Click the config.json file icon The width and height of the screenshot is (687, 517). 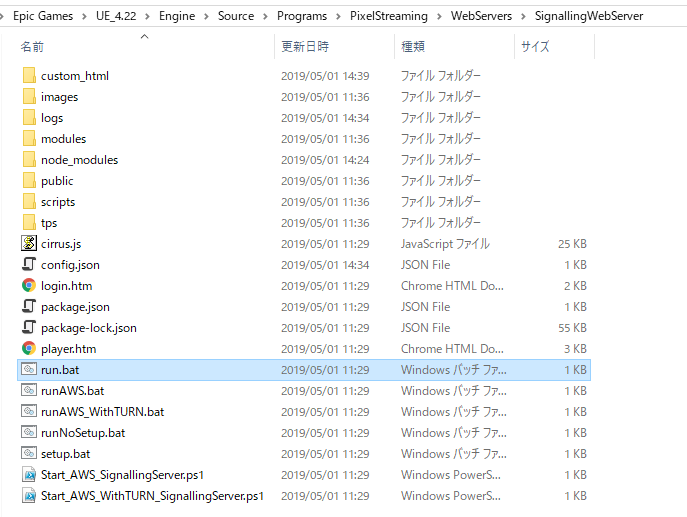click(x=29, y=264)
